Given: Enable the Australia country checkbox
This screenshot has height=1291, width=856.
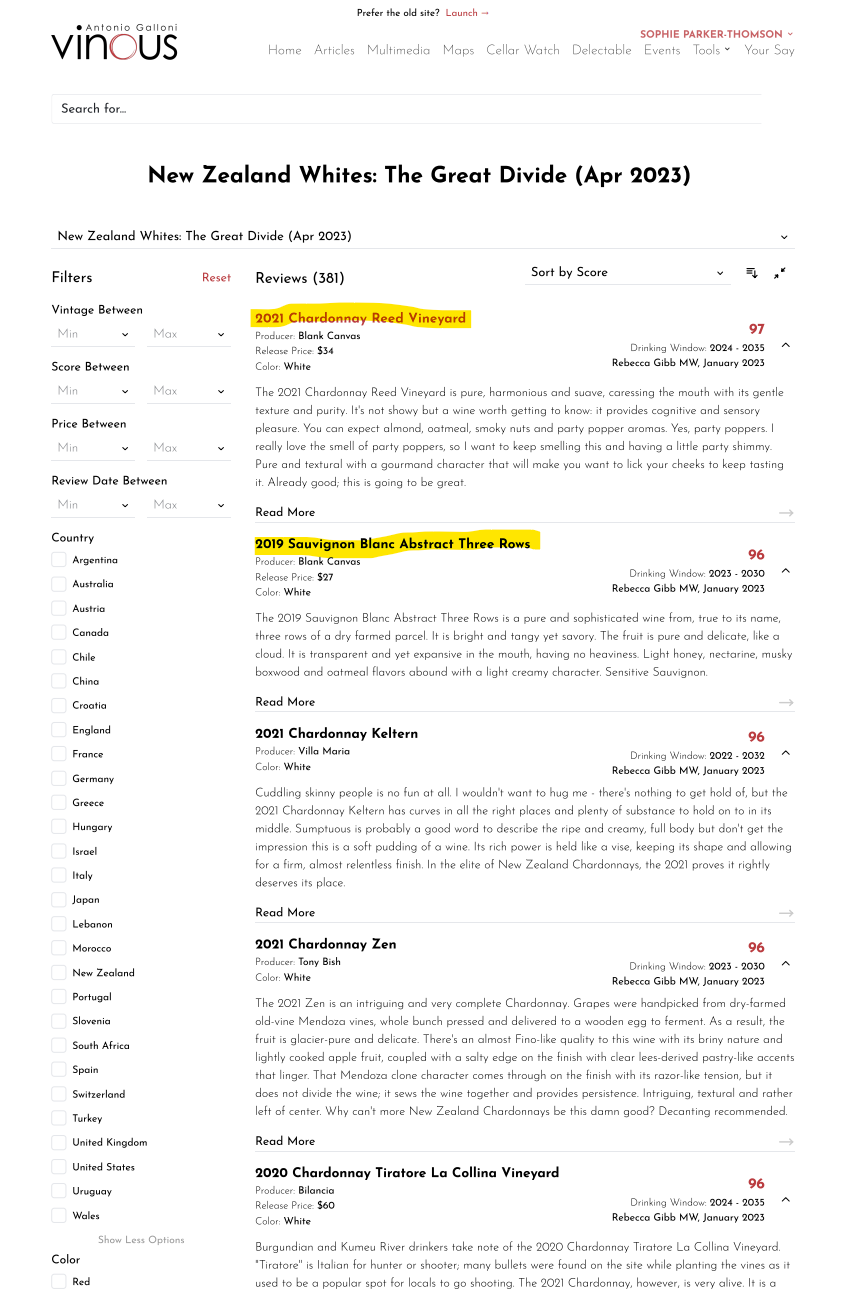Looking at the screenshot, I should pyautogui.click(x=60, y=584).
